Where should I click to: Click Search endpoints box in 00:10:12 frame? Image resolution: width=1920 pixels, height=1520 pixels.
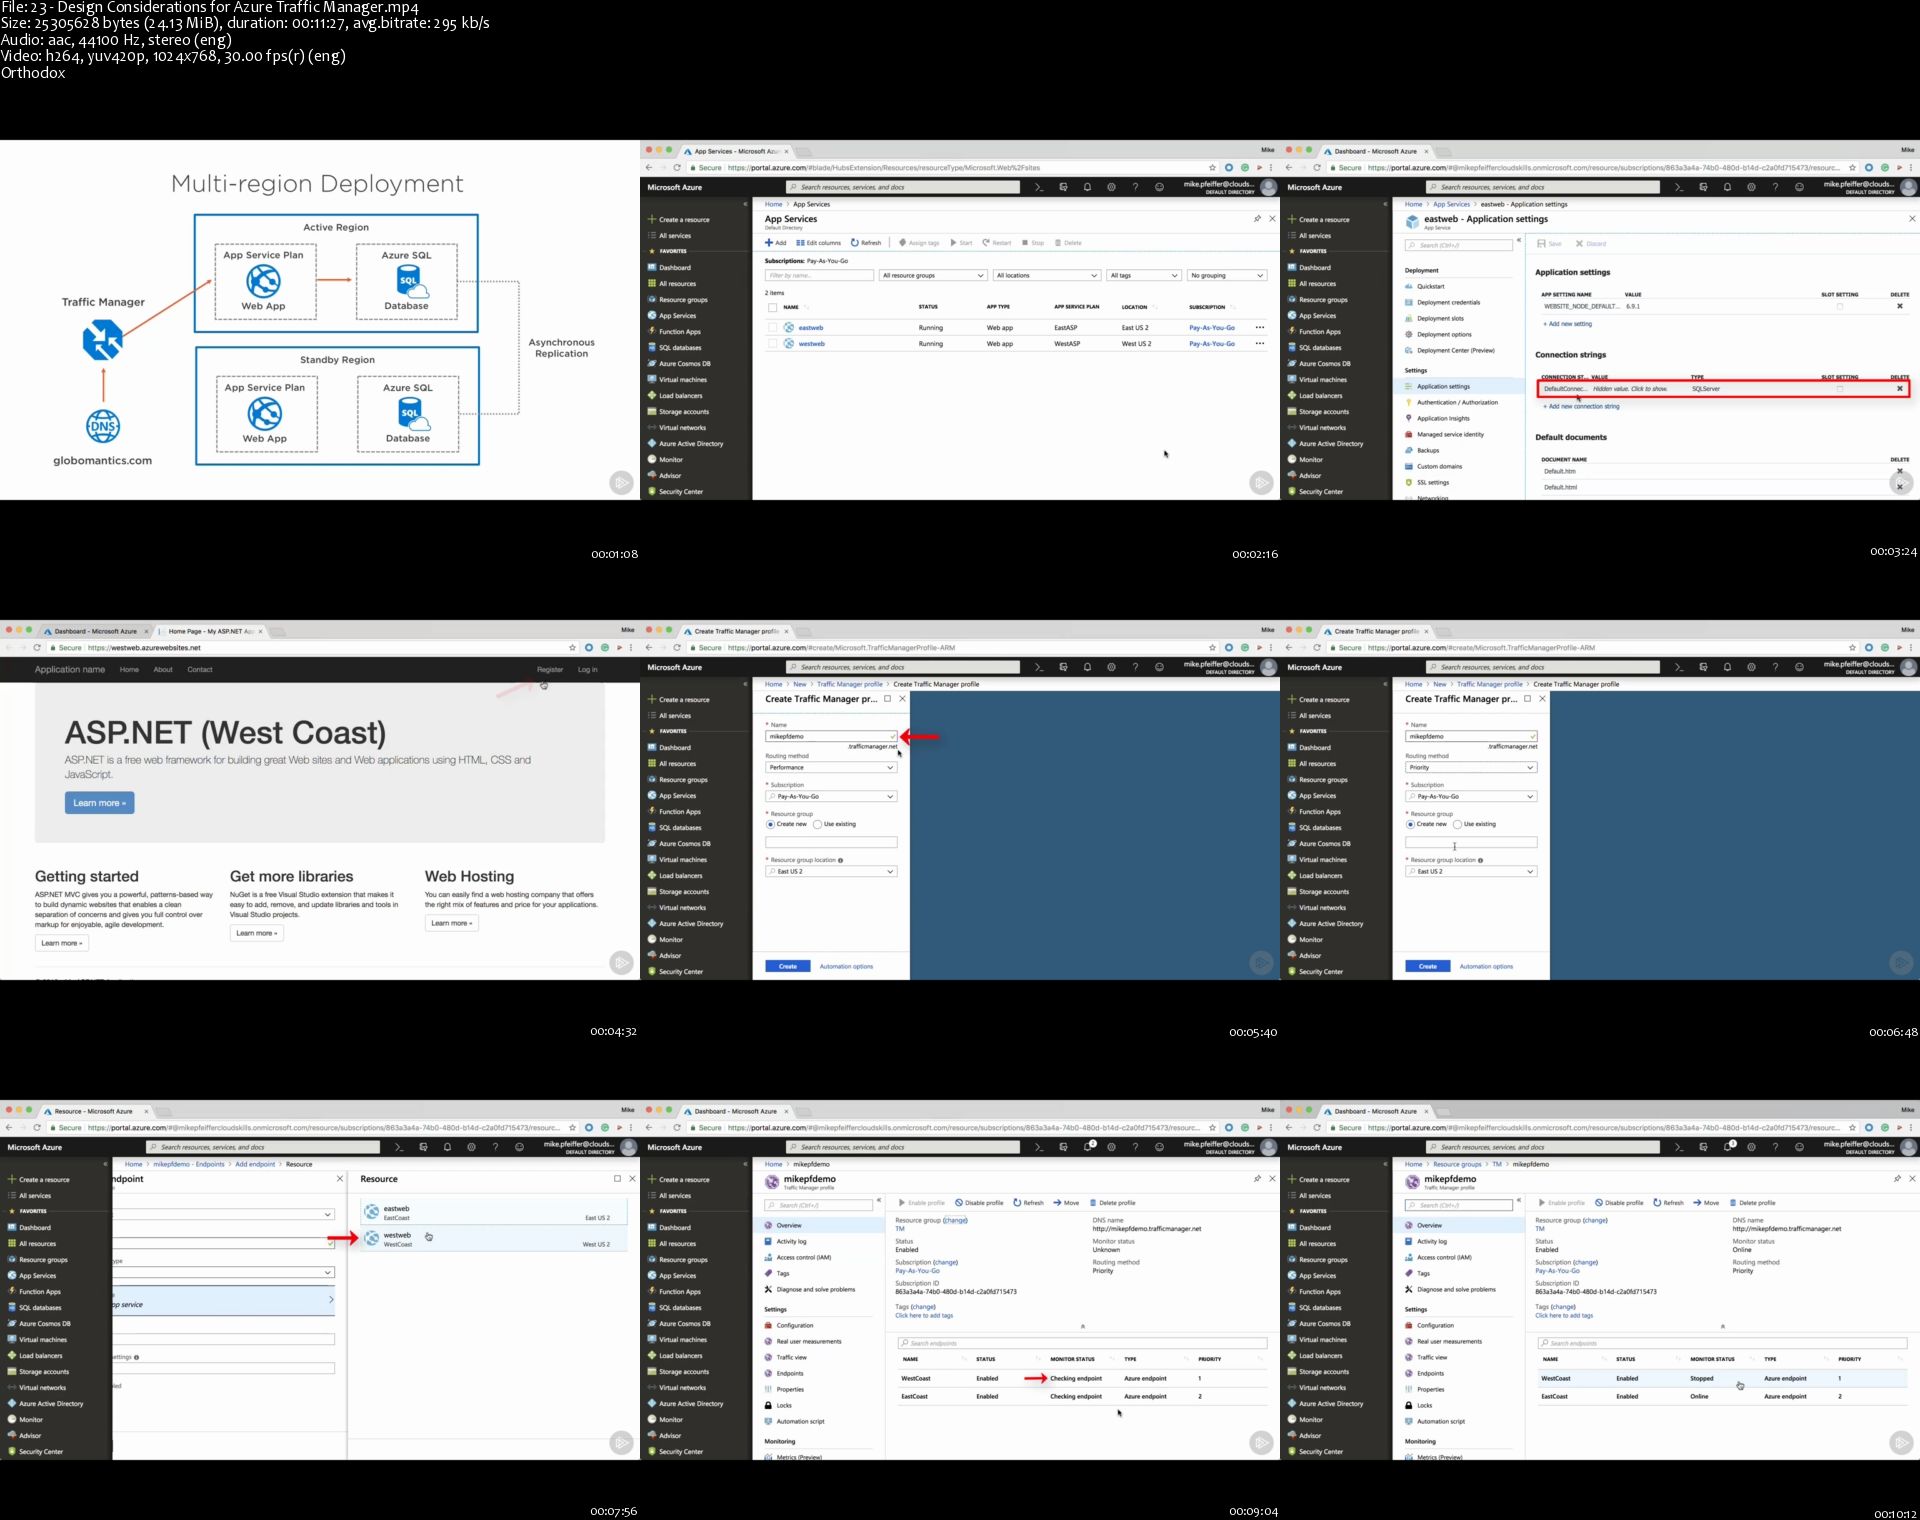[1721, 1343]
